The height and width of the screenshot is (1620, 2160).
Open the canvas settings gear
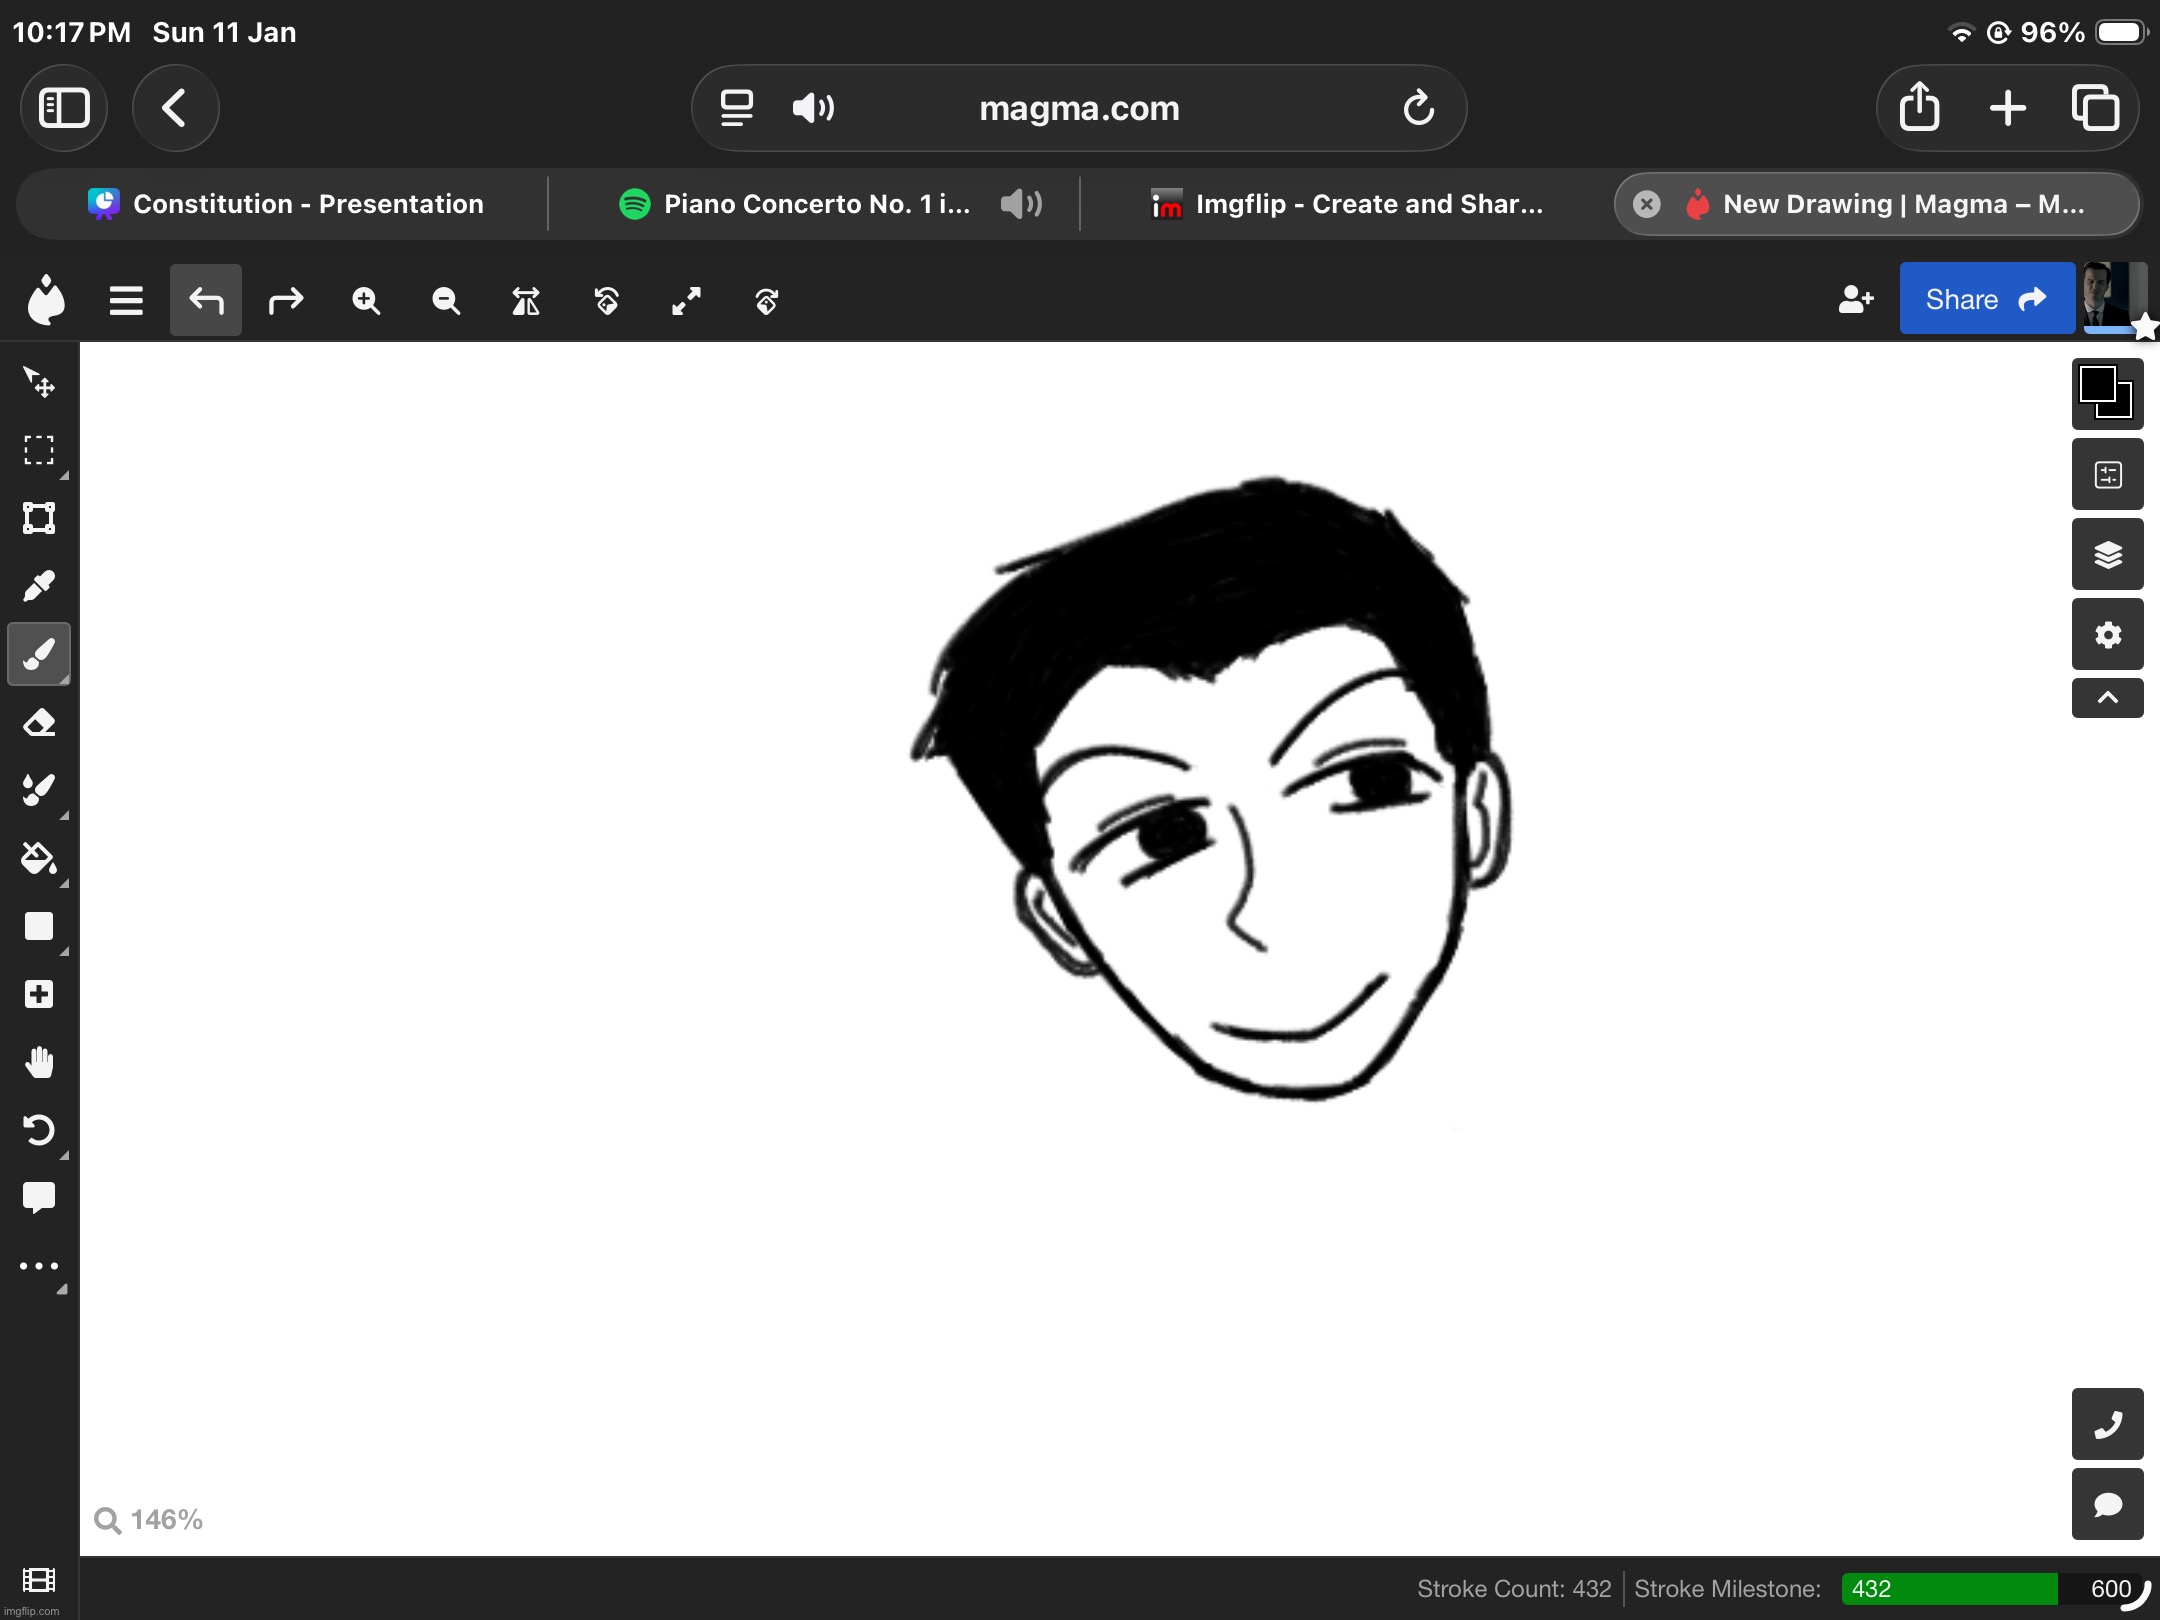[x=2108, y=634]
